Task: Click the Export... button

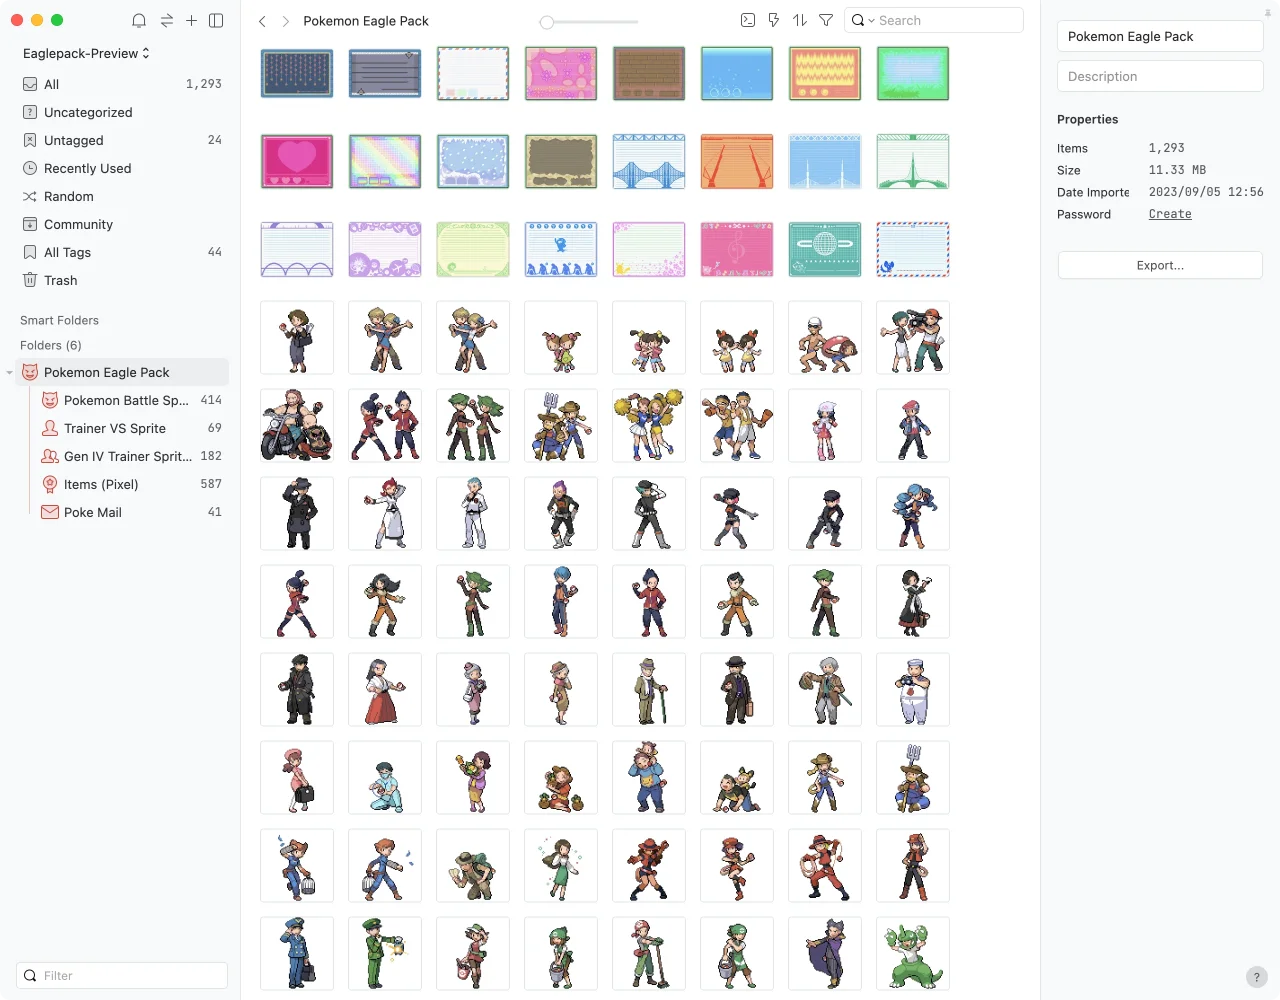Action: (1160, 265)
